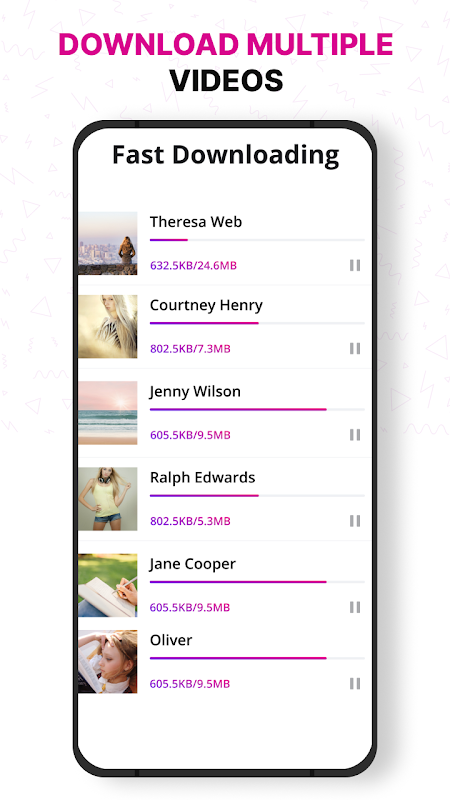Screen dimensions: 450x800
Task: Pause the Courtney Henry download
Action: (x=355, y=348)
